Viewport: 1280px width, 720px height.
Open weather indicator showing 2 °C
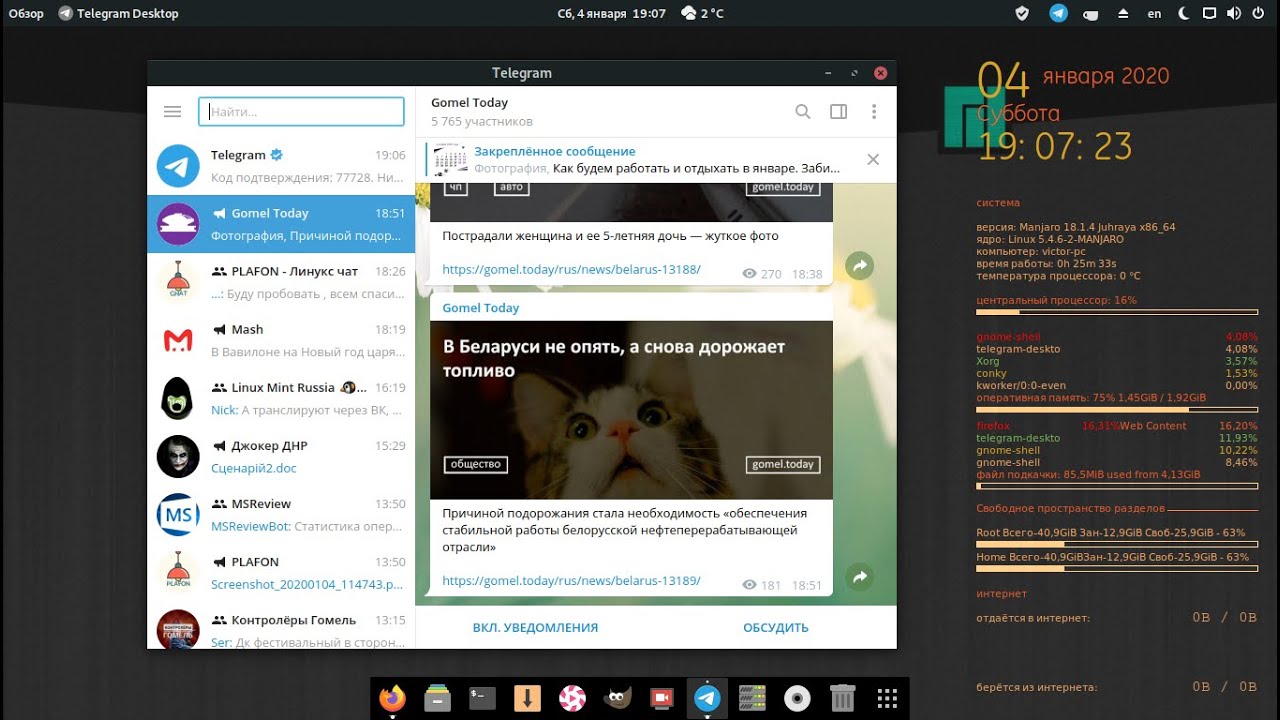pyautogui.click(x=702, y=14)
